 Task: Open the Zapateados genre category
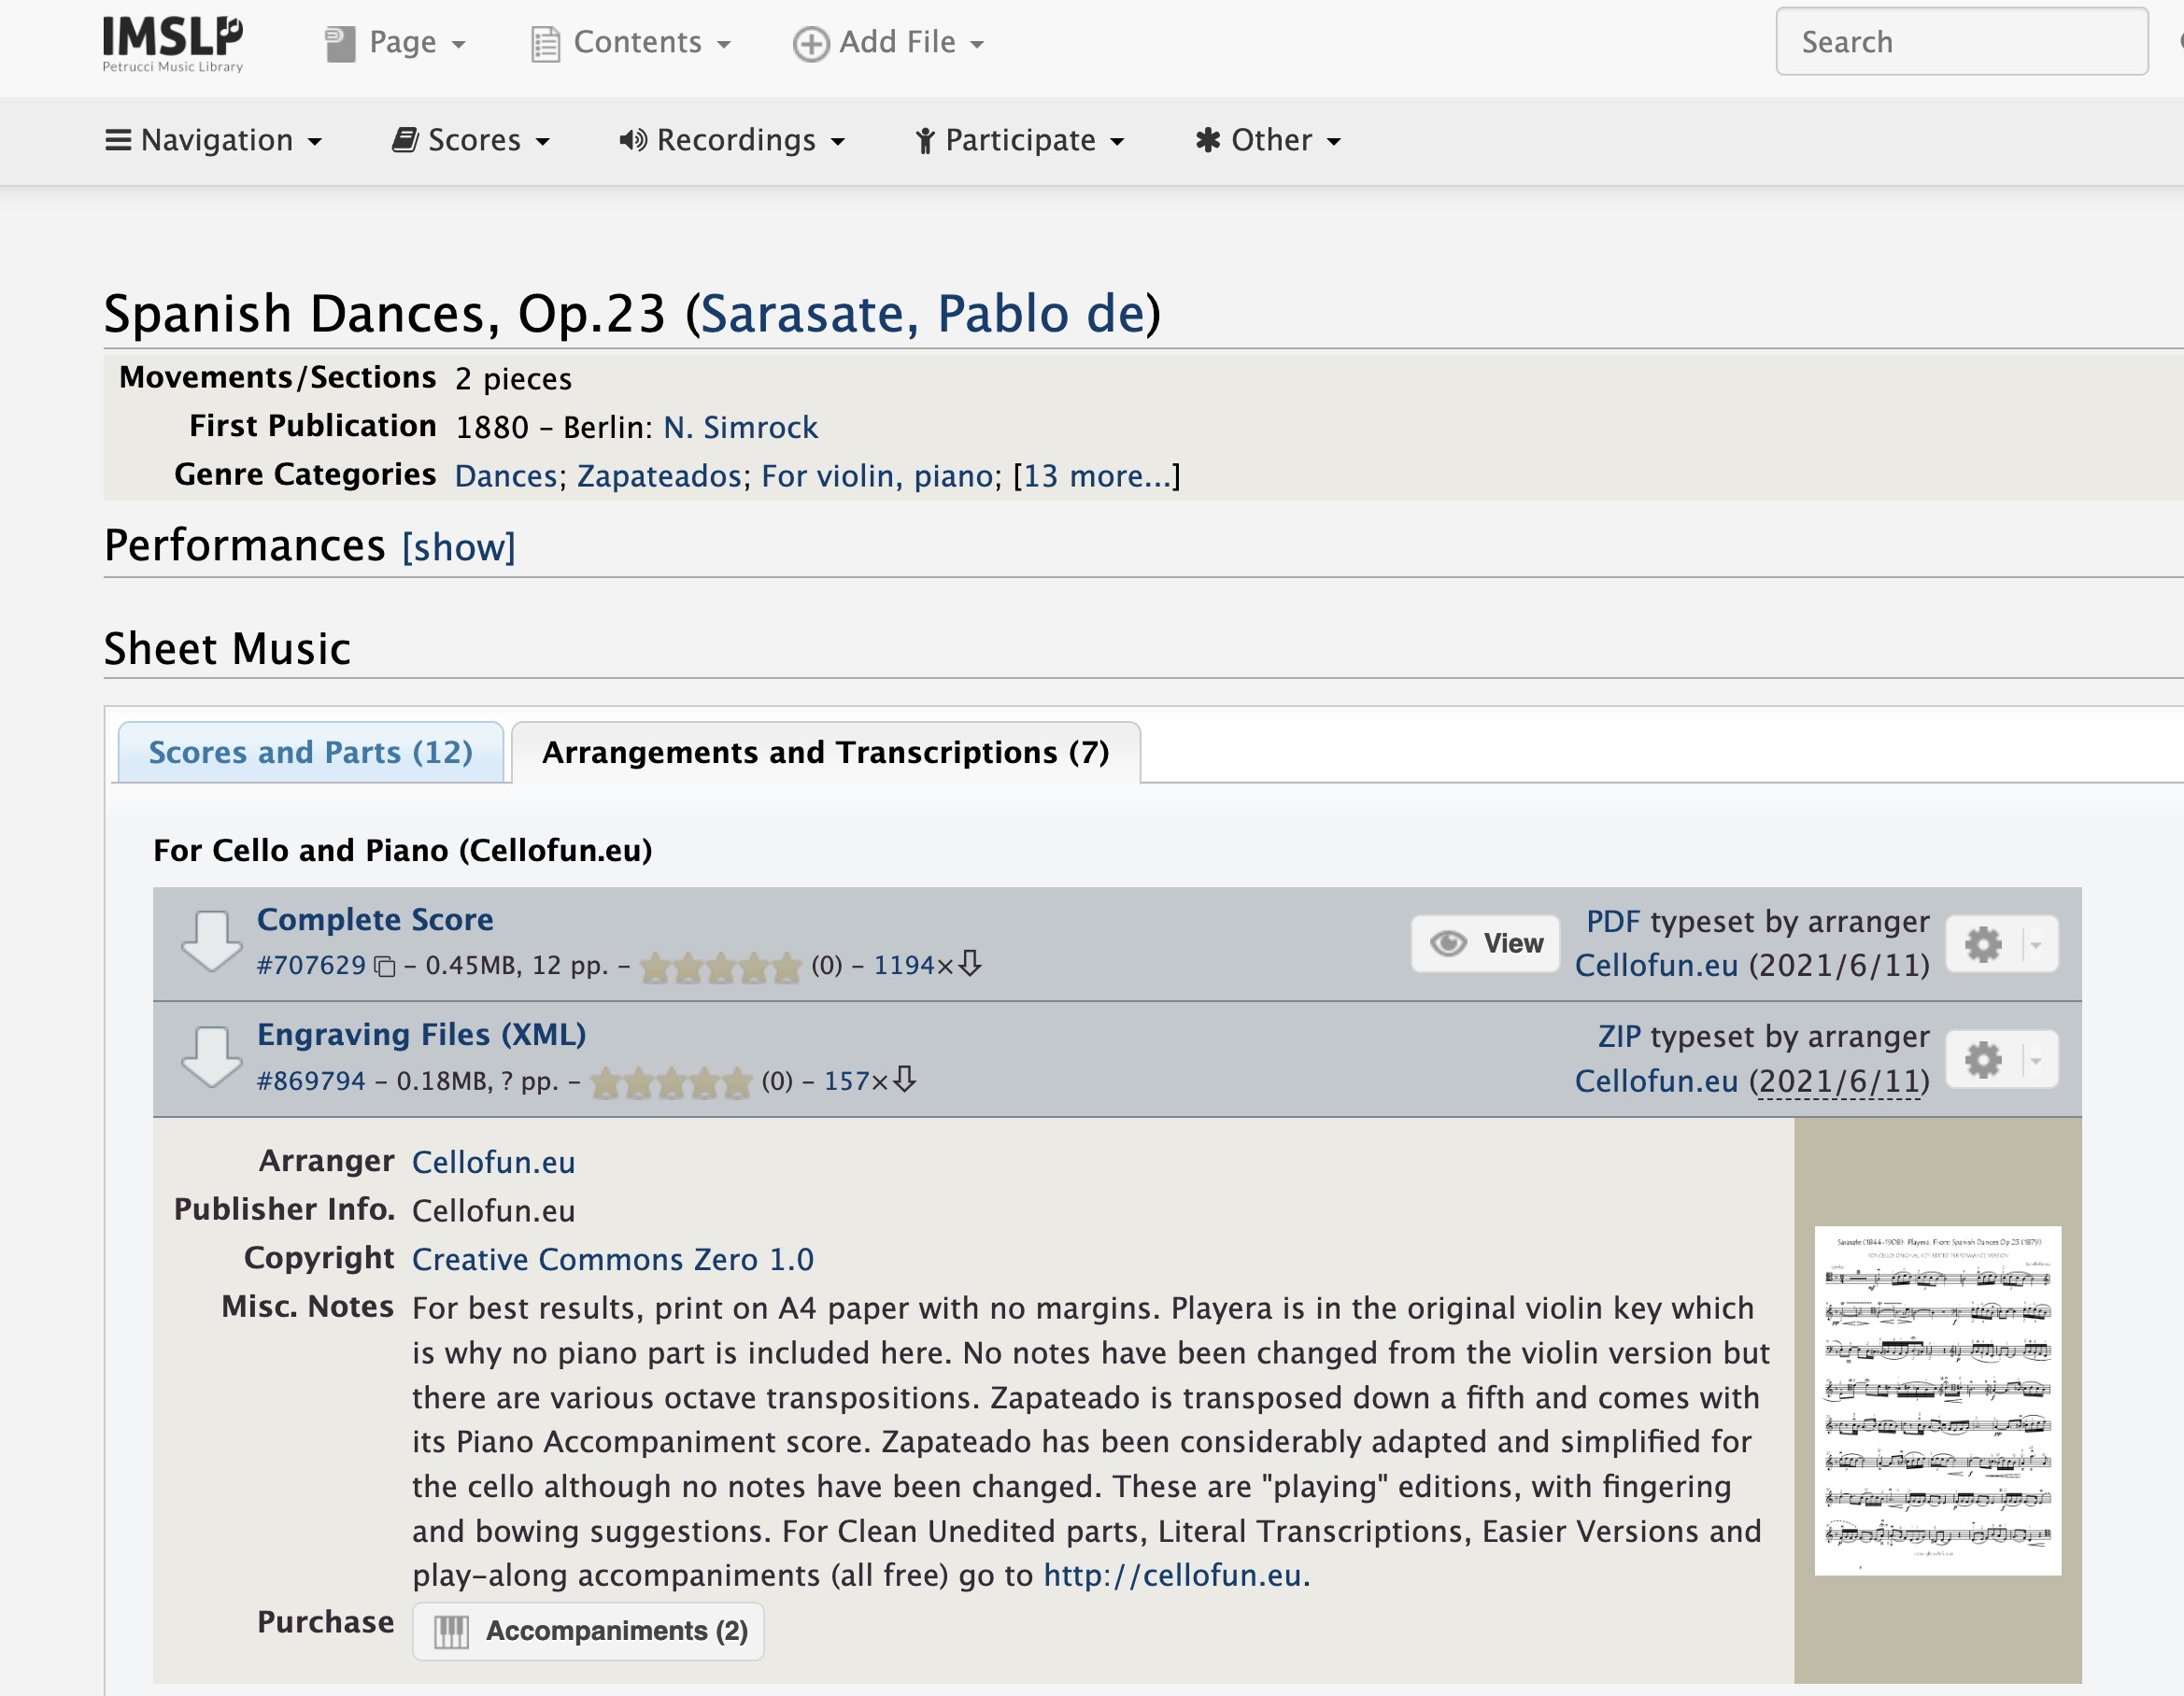pyautogui.click(x=659, y=476)
